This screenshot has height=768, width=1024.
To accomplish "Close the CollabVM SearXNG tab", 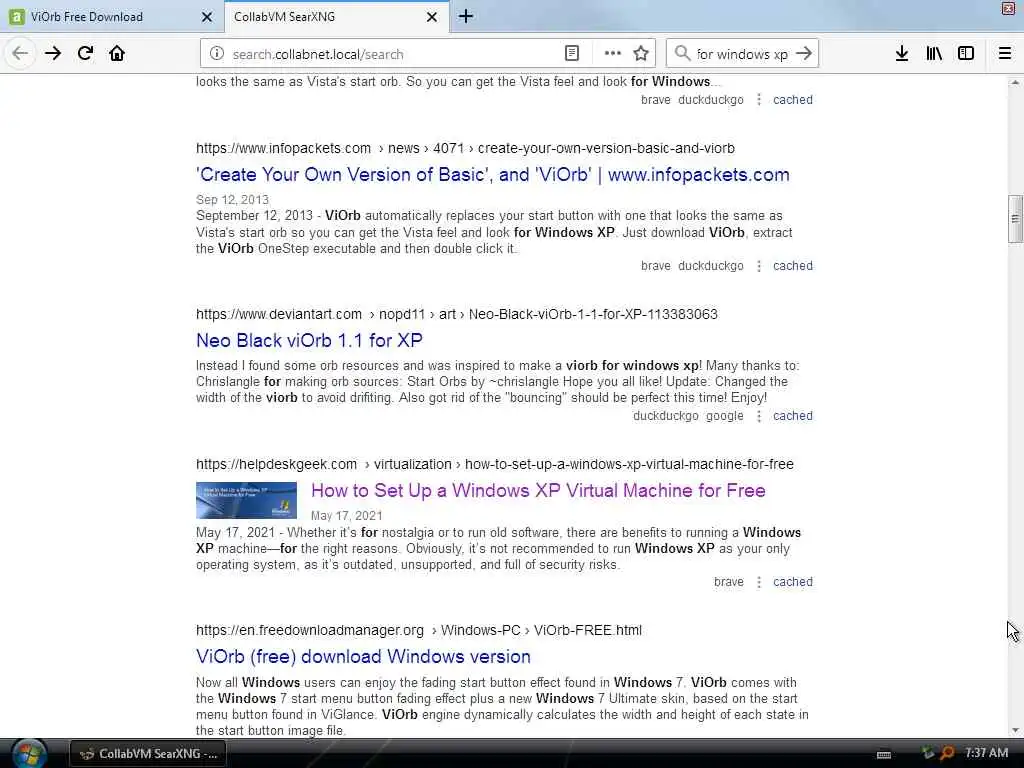I will tap(432, 17).
